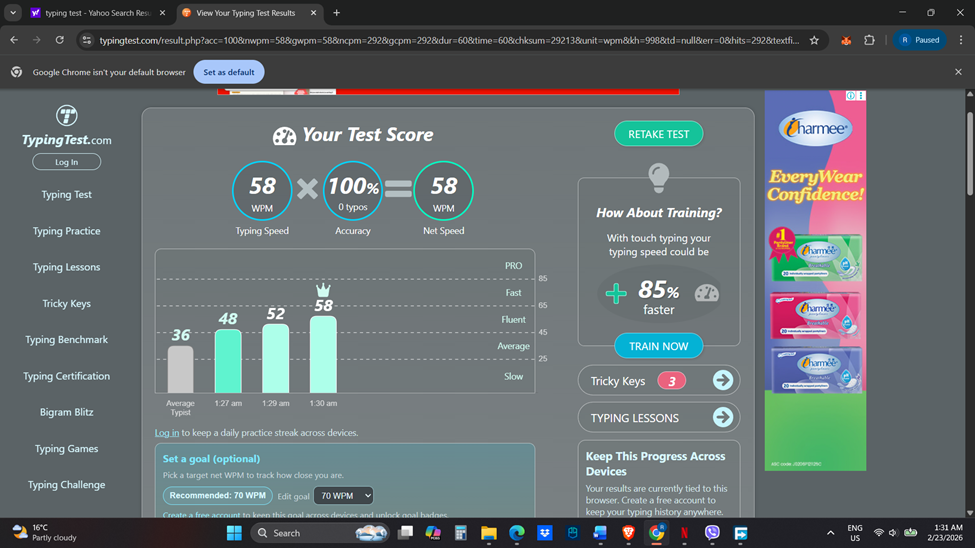Click the page vertical scrollbar

(969, 154)
